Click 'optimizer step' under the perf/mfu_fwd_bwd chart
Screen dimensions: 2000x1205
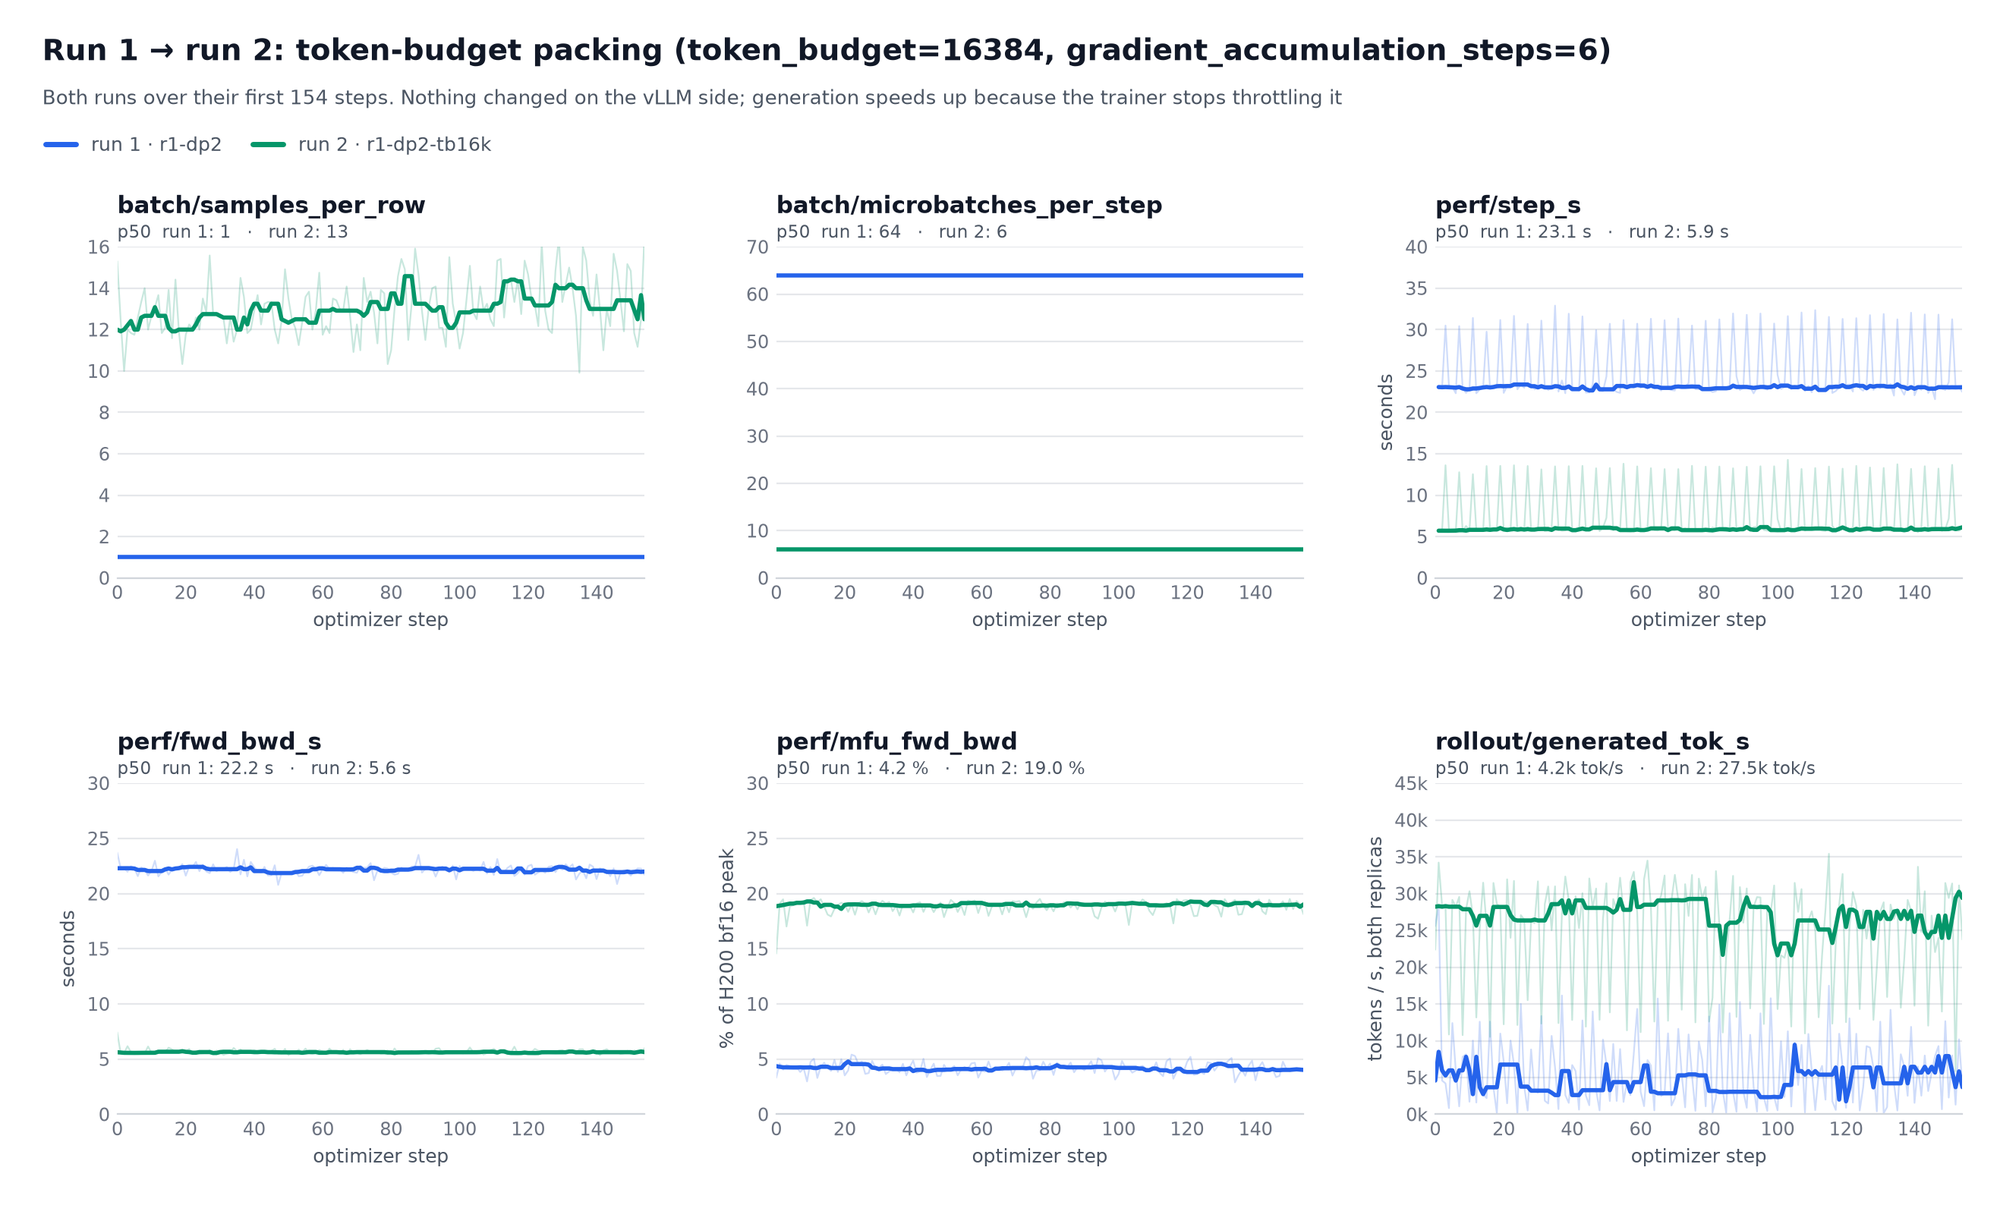point(1039,1156)
